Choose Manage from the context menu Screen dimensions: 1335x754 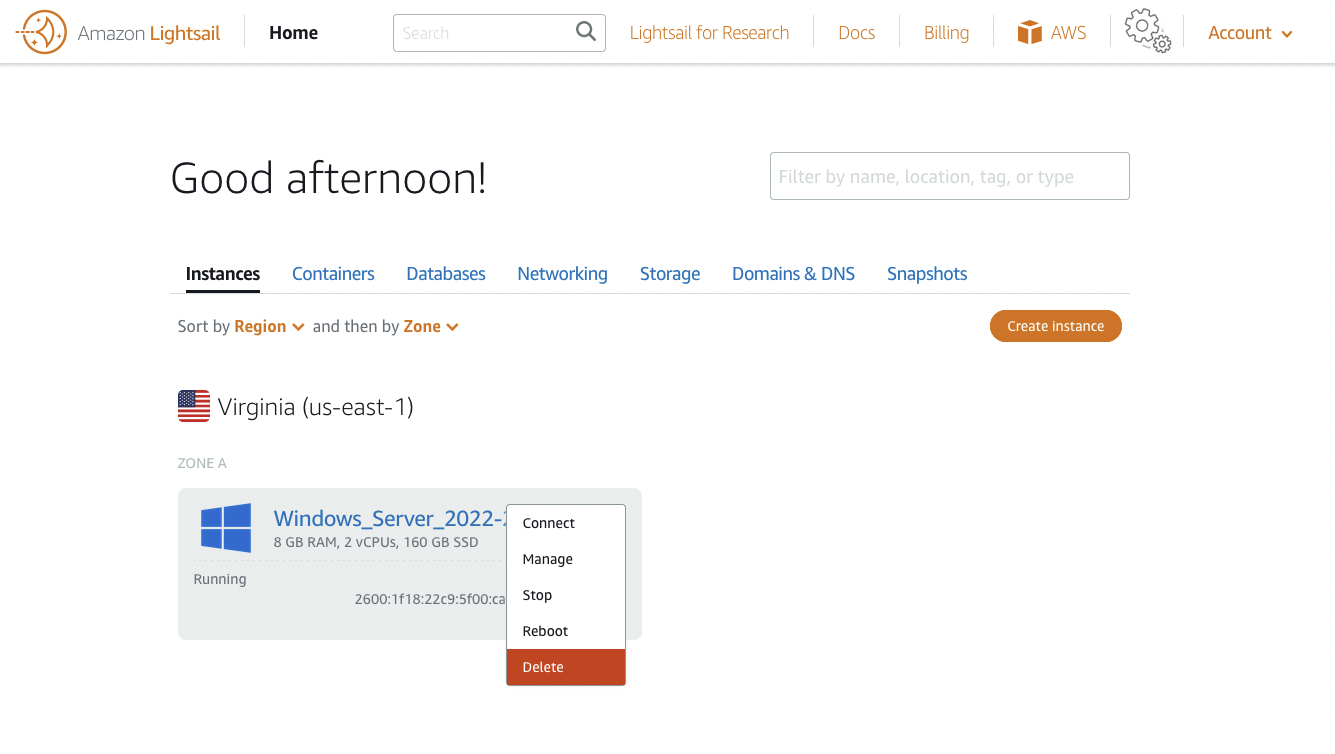click(x=566, y=559)
